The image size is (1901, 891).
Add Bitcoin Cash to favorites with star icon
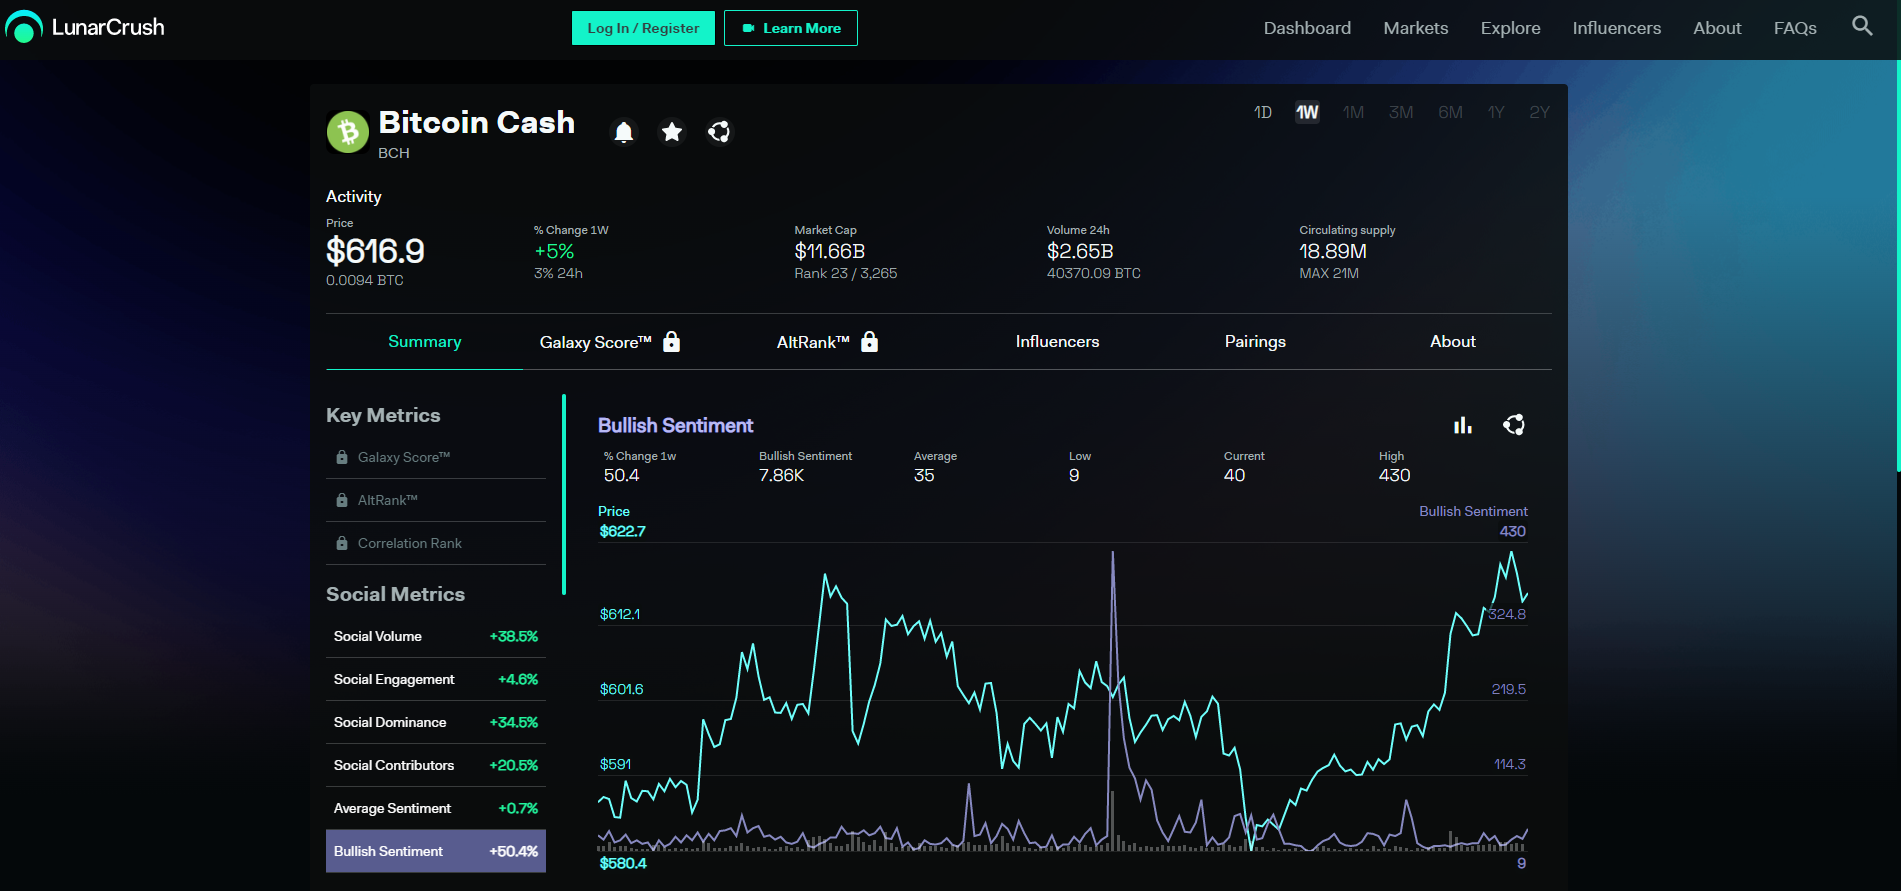(x=672, y=132)
